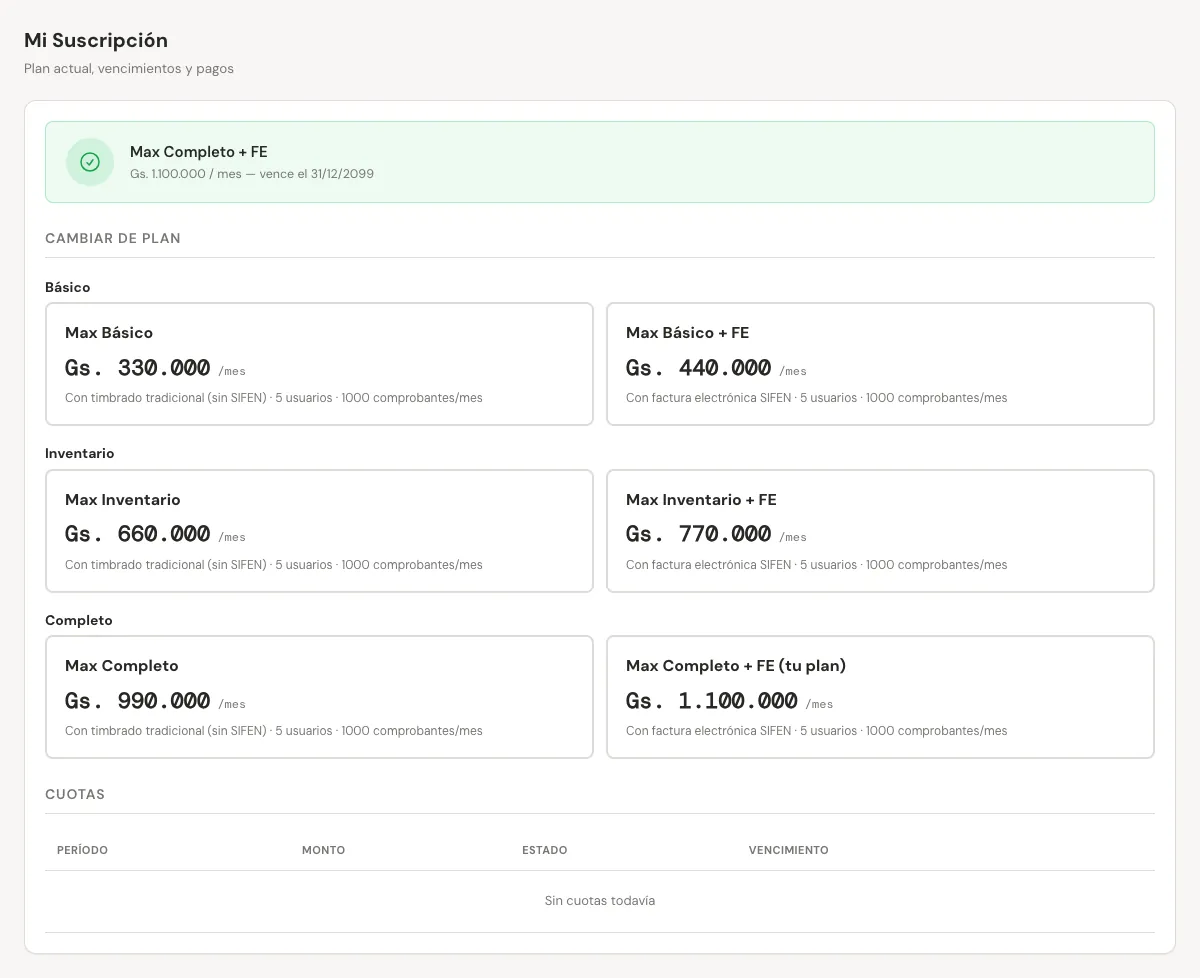Click the VENCIMIENTO column header

788,850
